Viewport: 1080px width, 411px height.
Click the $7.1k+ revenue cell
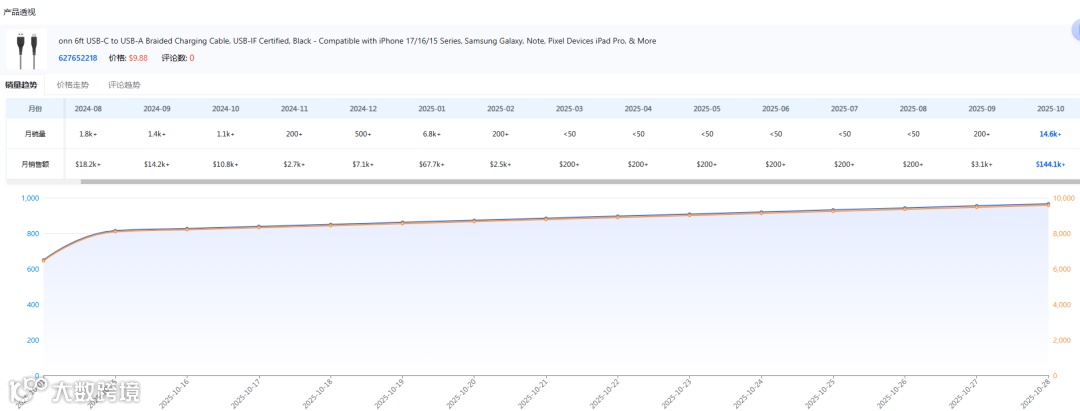click(x=363, y=165)
